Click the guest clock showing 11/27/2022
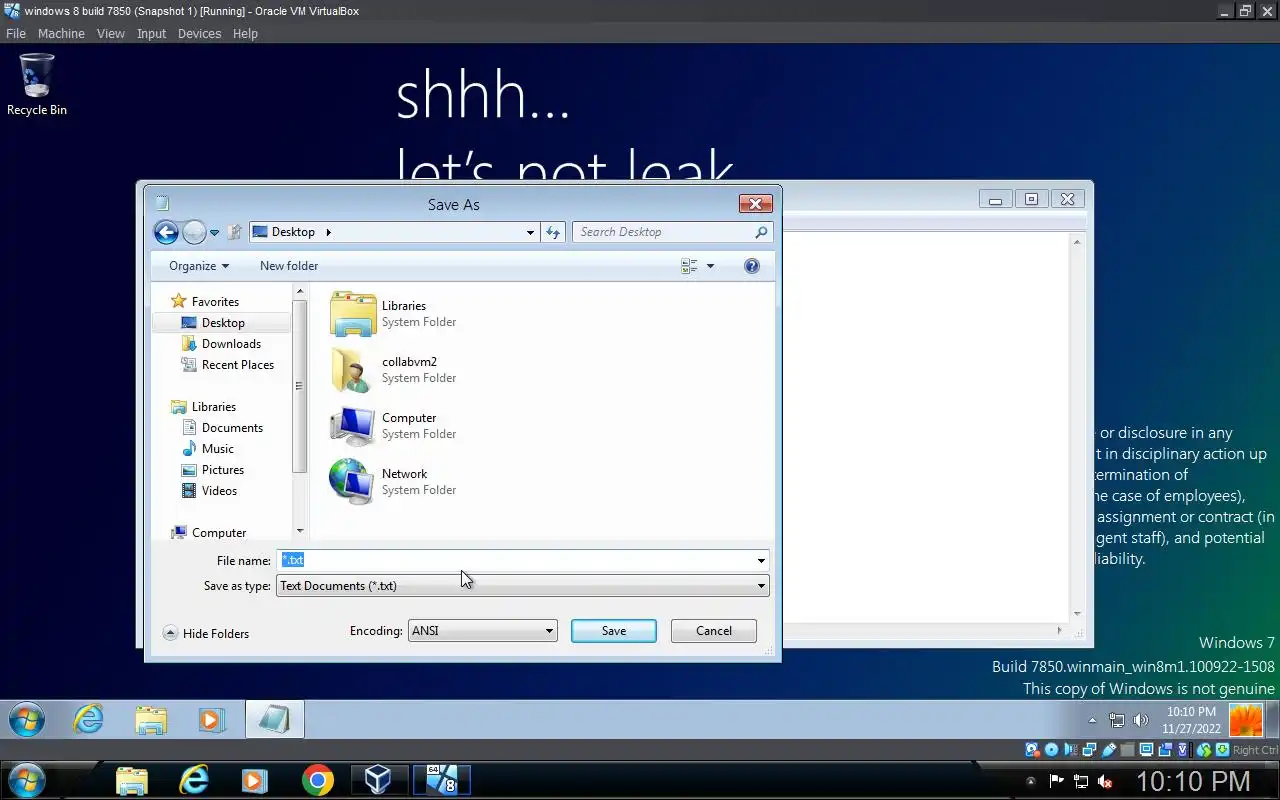Screen dimensions: 1280x800 tap(1190, 720)
